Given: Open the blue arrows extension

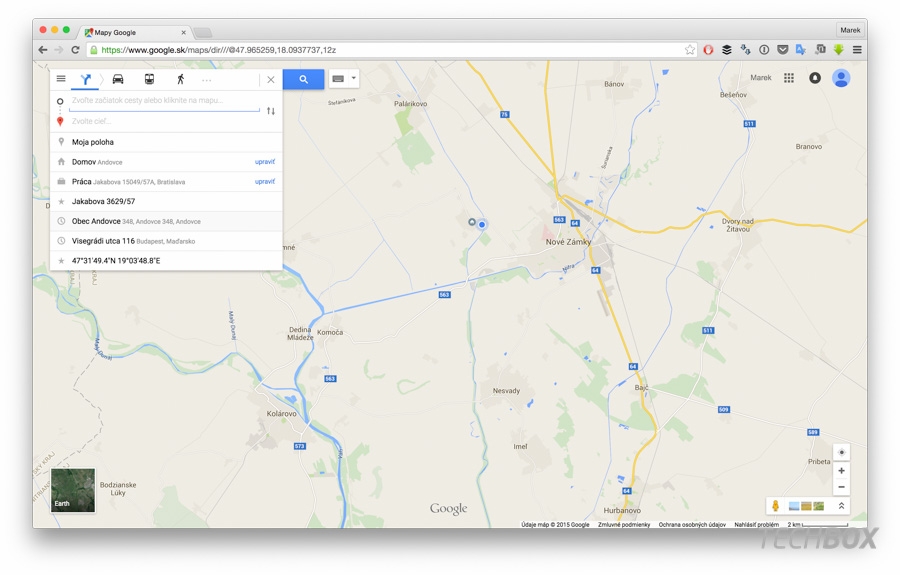Looking at the screenshot, I should (745, 50).
